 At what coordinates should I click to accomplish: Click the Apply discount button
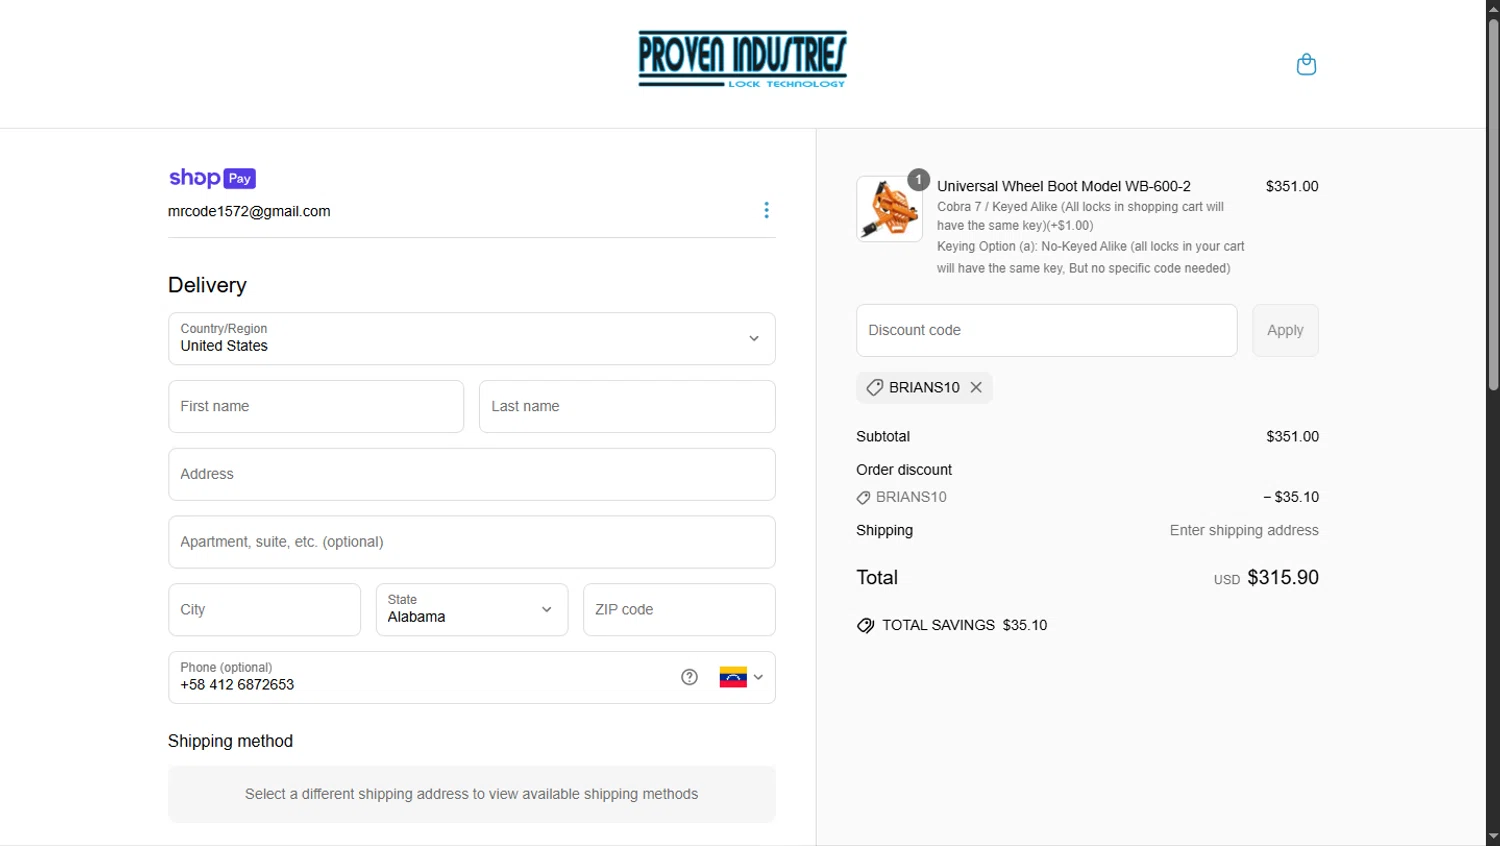coord(1285,330)
